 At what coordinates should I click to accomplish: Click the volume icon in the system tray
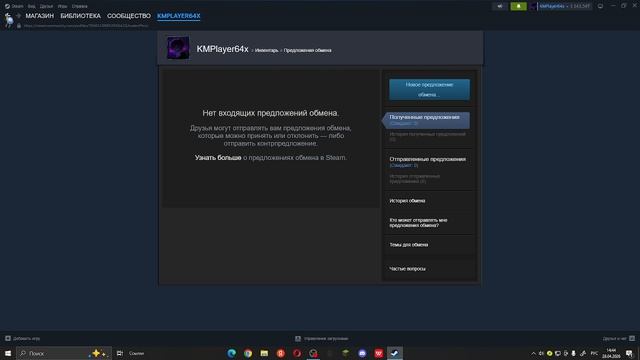[x=541, y=353]
